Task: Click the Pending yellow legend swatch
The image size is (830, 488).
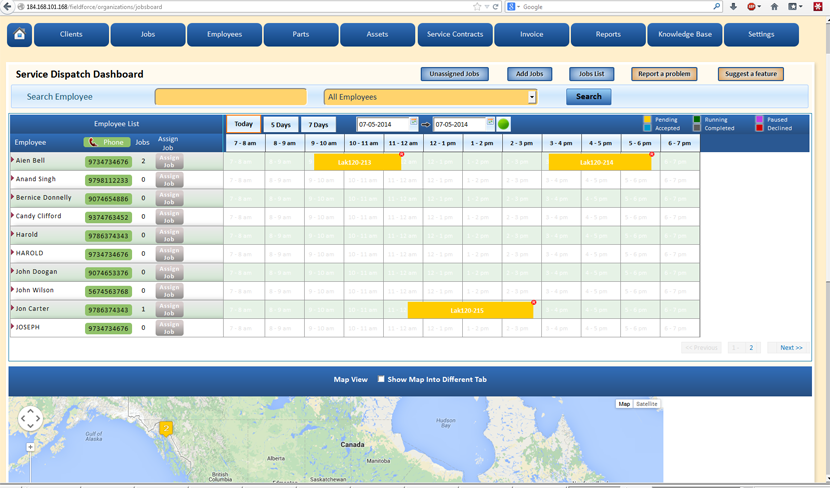Action: pyautogui.click(x=647, y=119)
